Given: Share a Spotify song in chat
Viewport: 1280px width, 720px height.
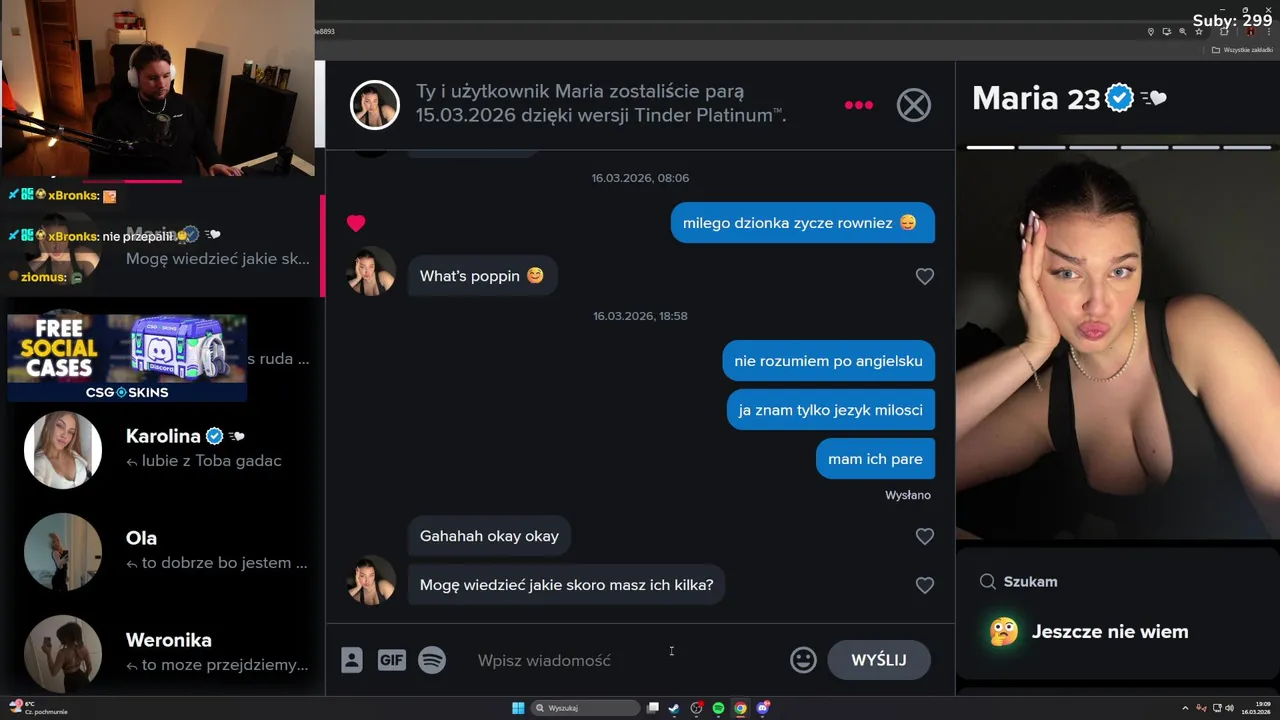Looking at the screenshot, I should coord(432,660).
